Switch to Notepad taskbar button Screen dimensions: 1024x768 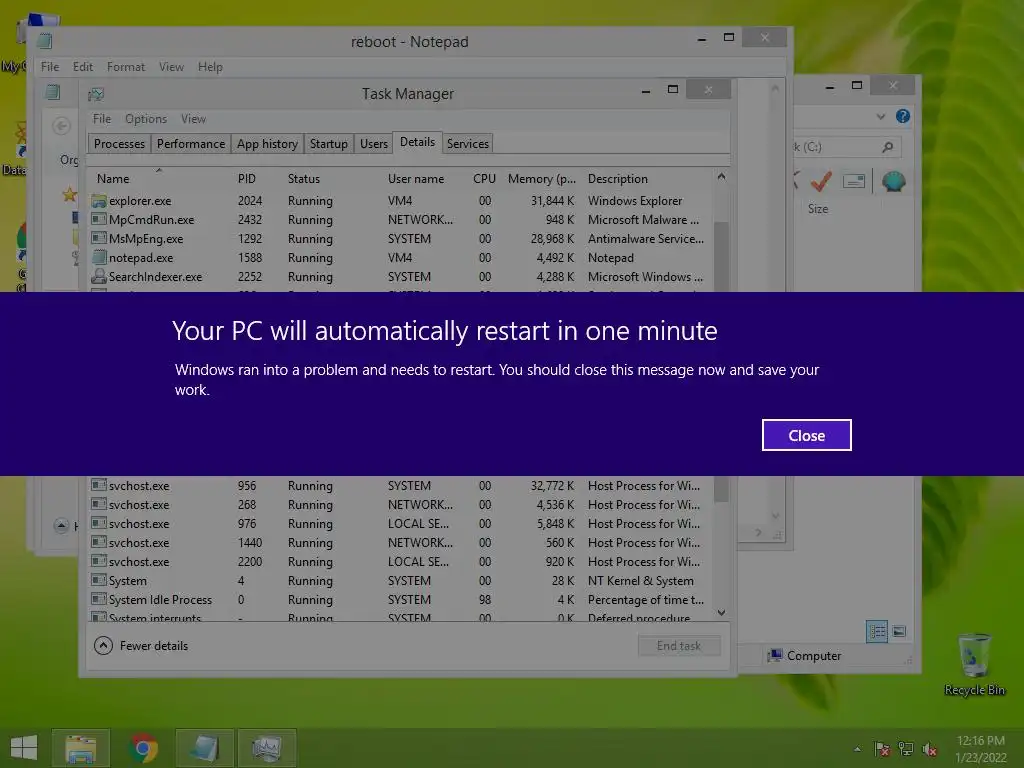pyautogui.click(x=204, y=748)
